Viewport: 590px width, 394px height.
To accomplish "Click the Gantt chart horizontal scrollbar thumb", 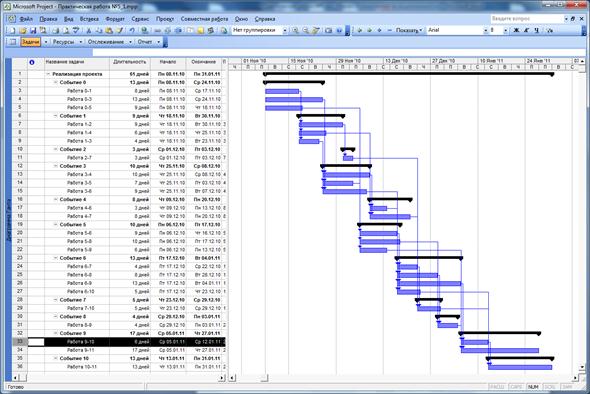I will (x=265, y=377).
